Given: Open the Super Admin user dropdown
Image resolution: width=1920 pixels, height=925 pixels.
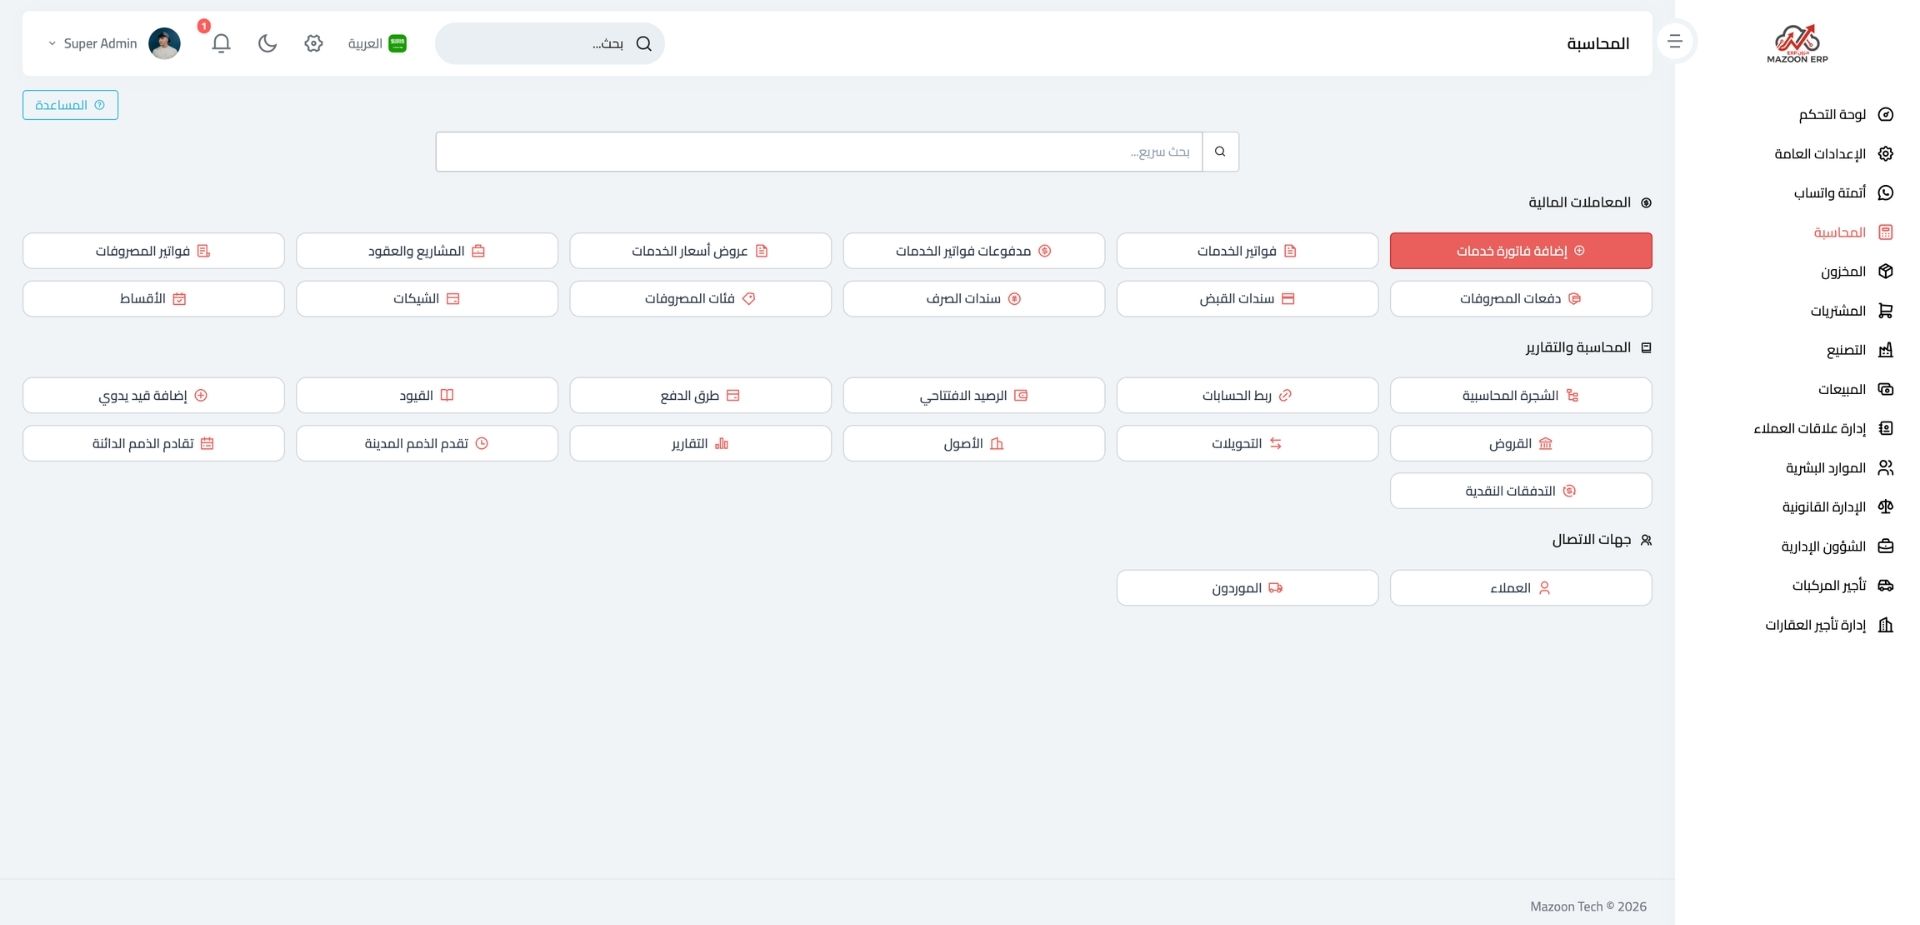Looking at the screenshot, I should pos(92,43).
